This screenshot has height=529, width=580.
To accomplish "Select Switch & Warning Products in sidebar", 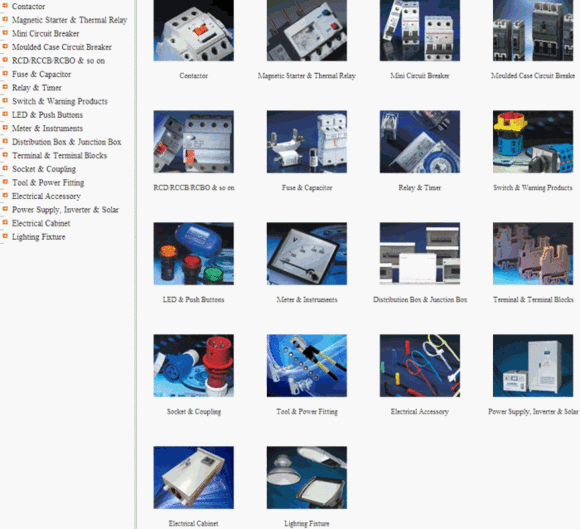I will (x=60, y=101).
